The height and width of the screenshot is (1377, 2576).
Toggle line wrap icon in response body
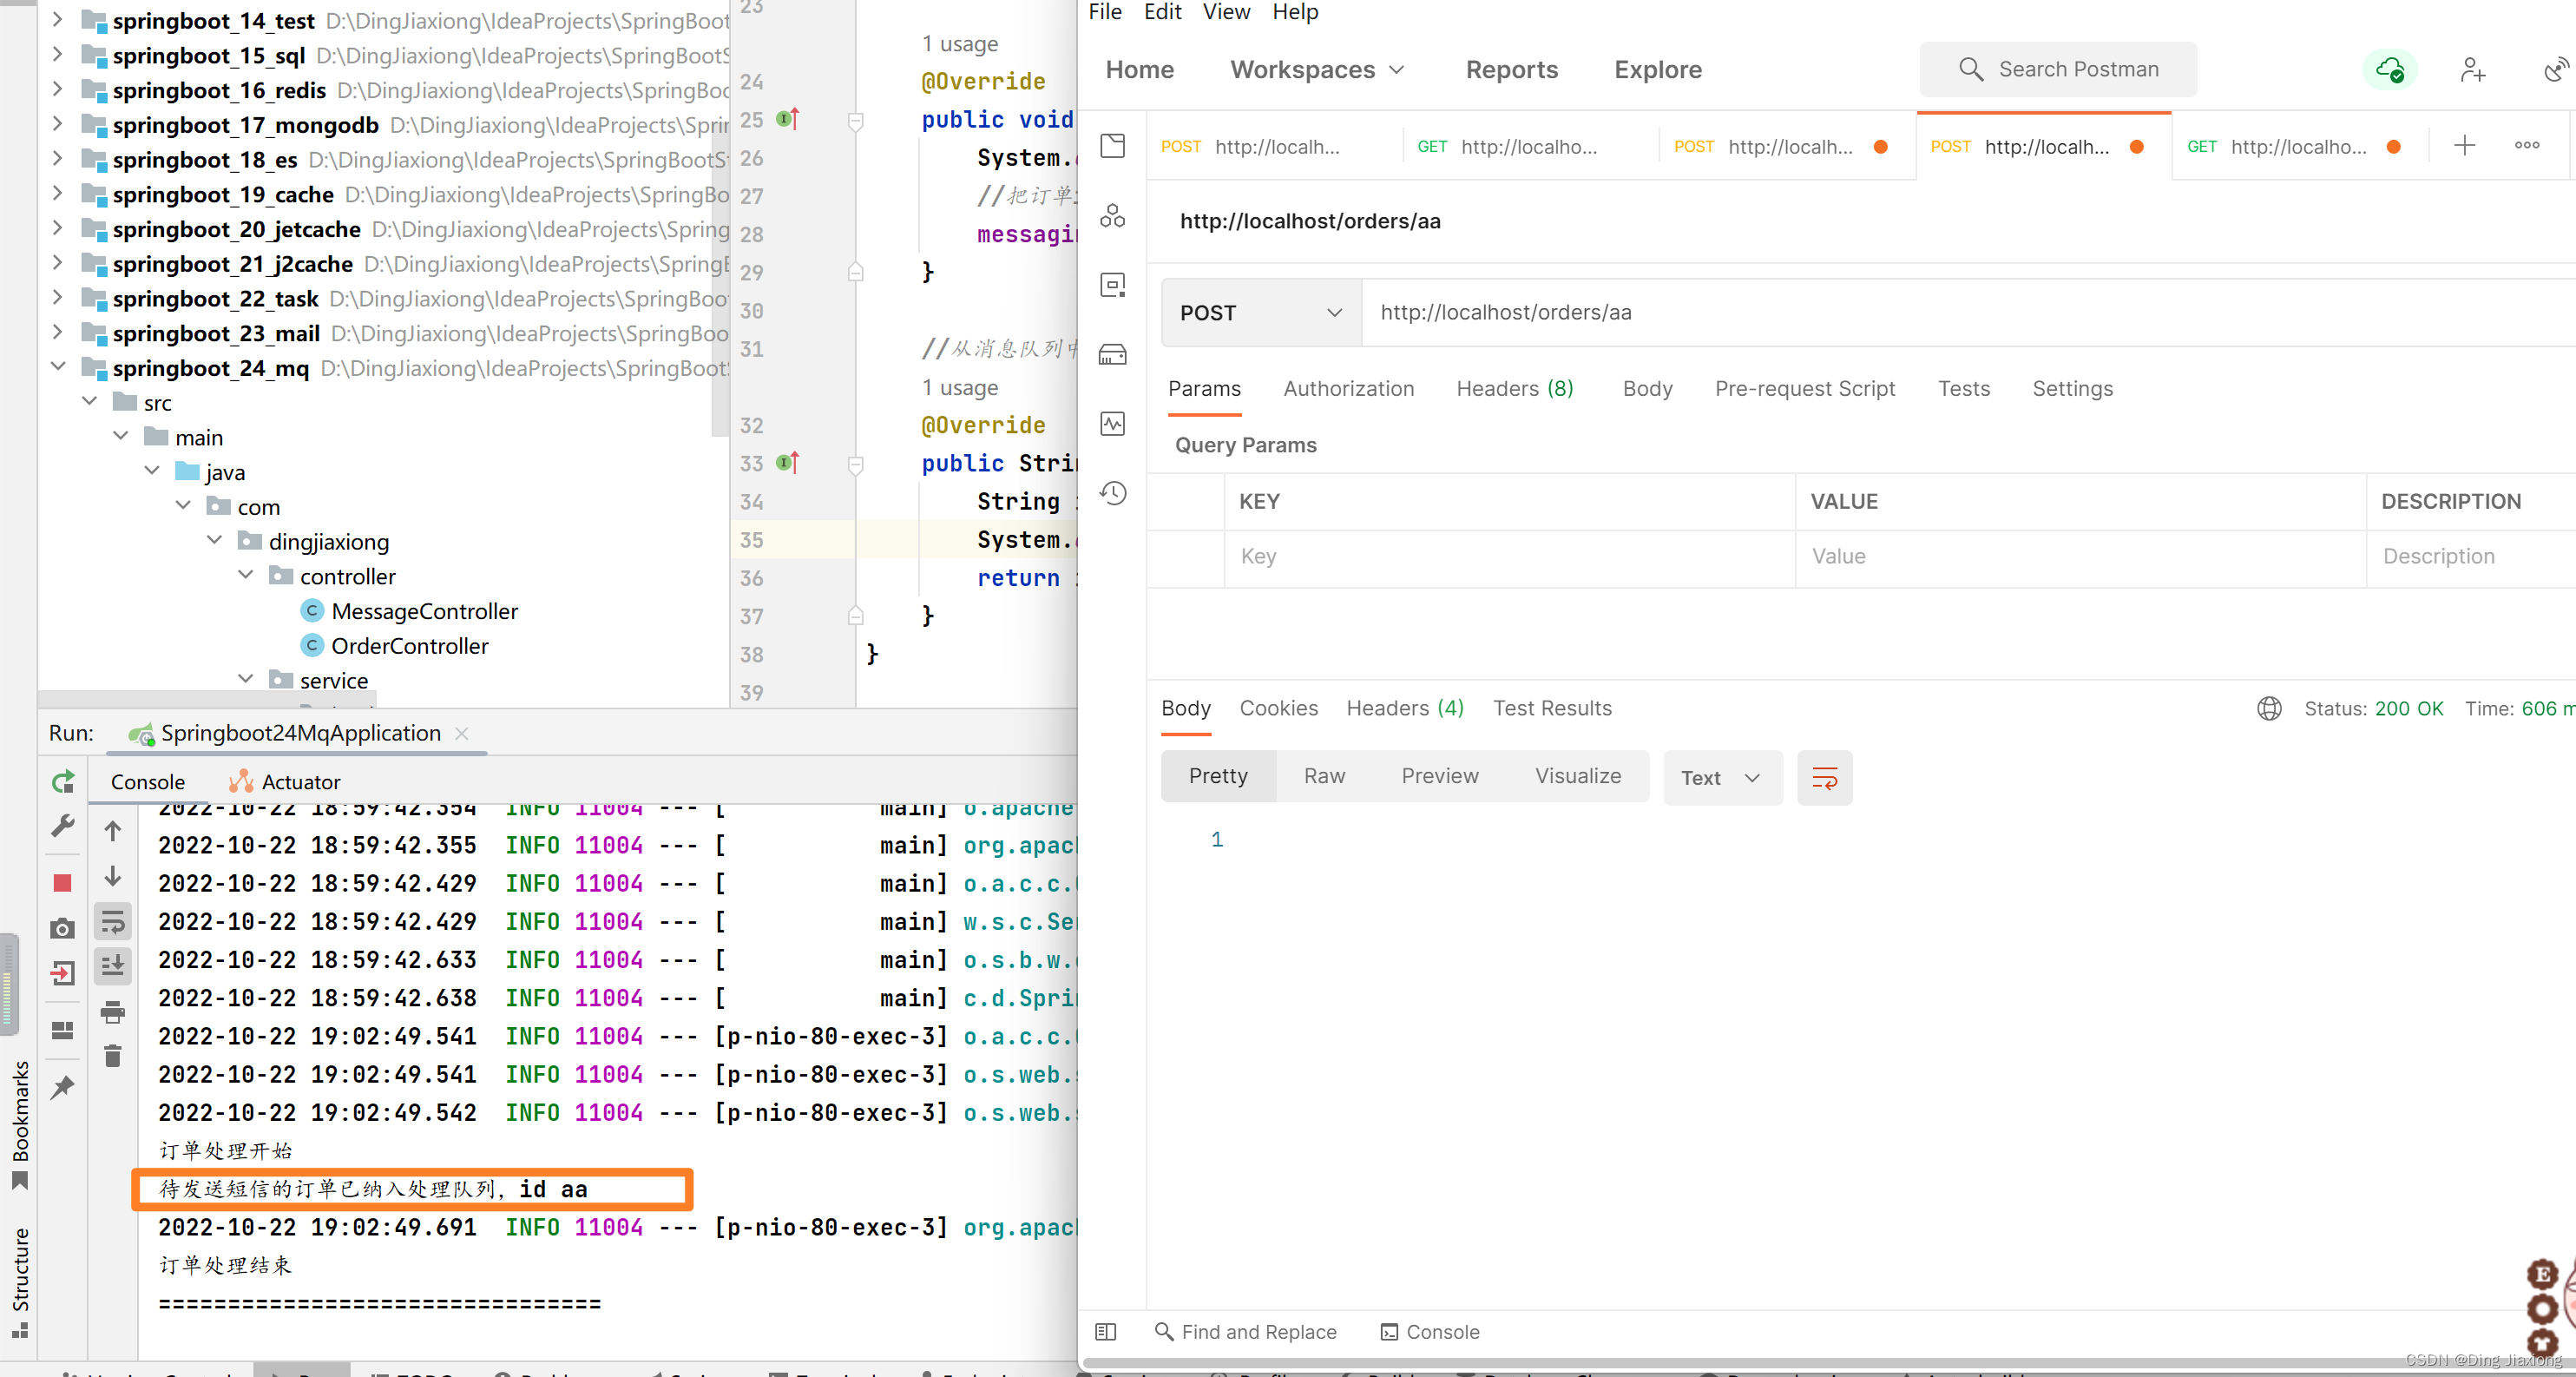[1825, 777]
